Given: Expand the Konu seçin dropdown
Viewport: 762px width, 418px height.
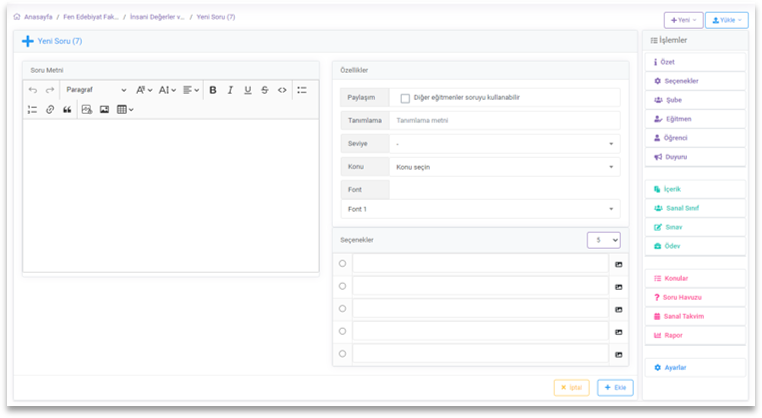Looking at the screenshot, I should [x=504, y=166].
